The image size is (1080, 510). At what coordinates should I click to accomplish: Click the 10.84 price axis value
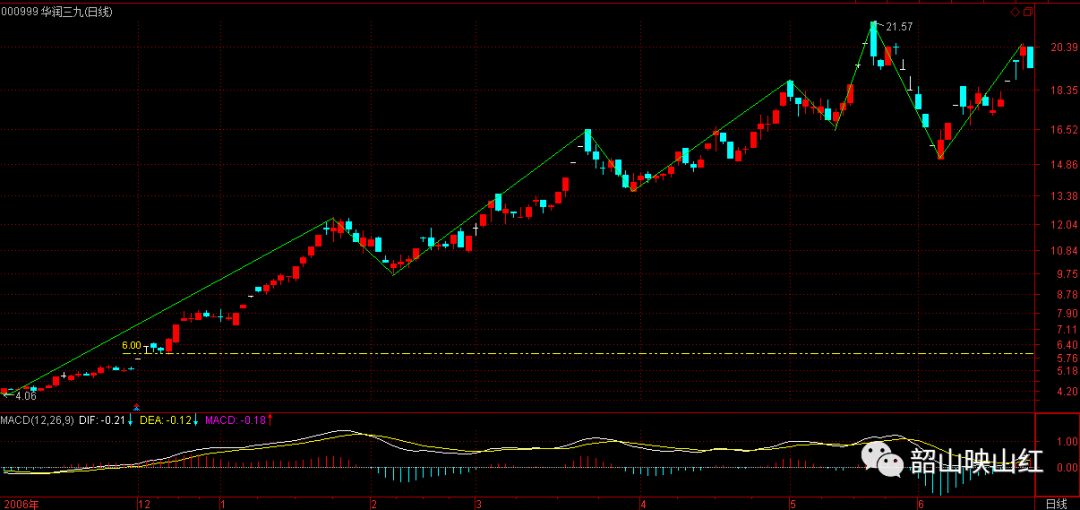click(x=1064, y=251)
